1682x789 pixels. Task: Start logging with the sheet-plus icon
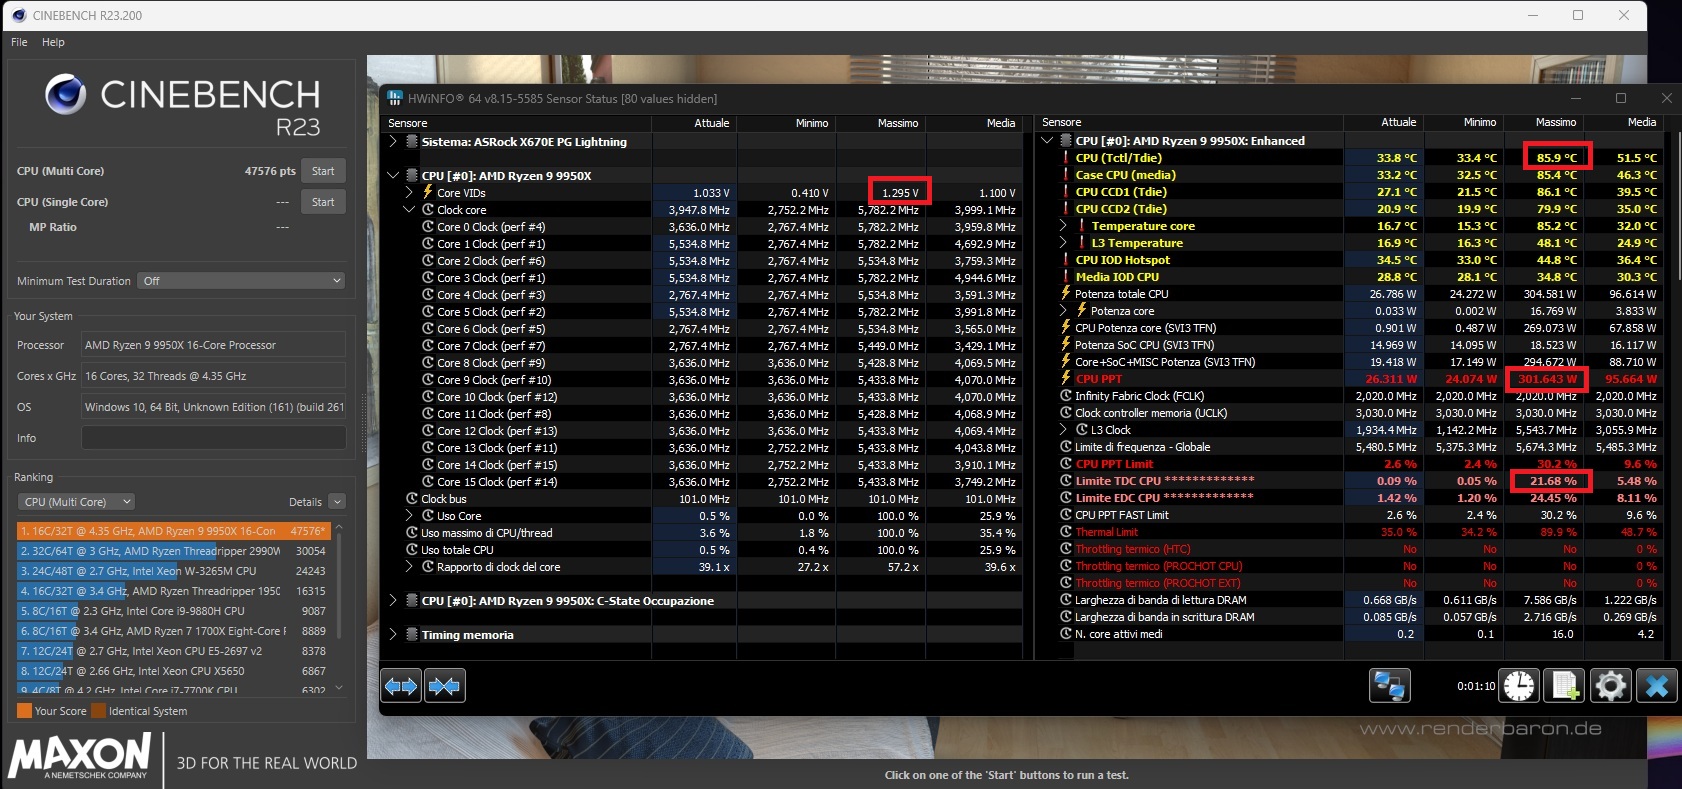pos(1564,686)
